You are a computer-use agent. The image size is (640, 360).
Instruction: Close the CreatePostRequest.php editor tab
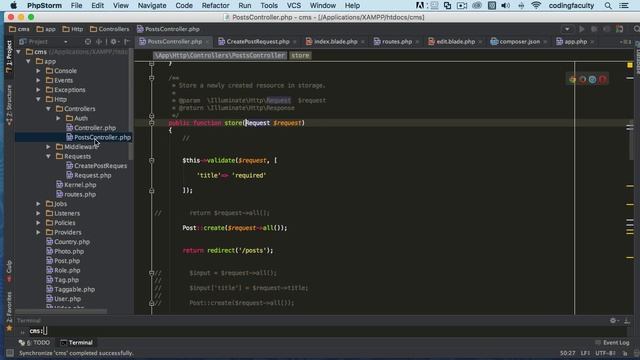[295, 42]
